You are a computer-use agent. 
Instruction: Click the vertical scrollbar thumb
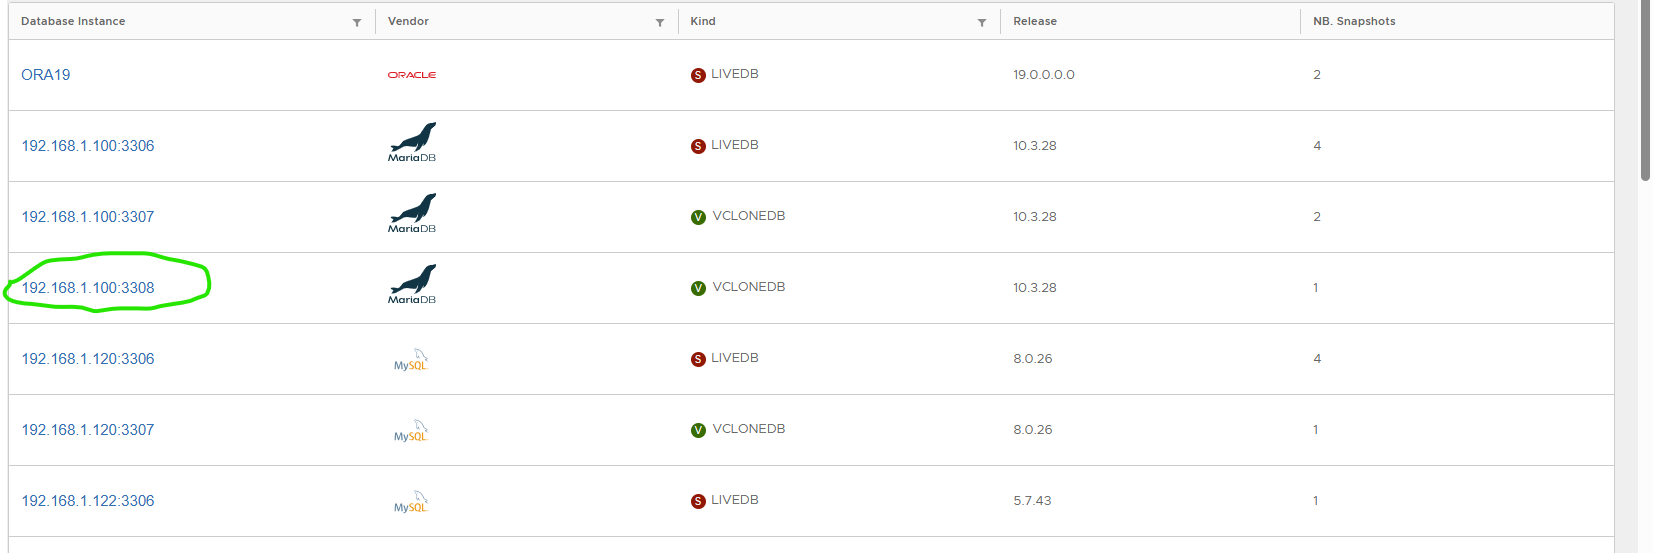point(1645,90)
